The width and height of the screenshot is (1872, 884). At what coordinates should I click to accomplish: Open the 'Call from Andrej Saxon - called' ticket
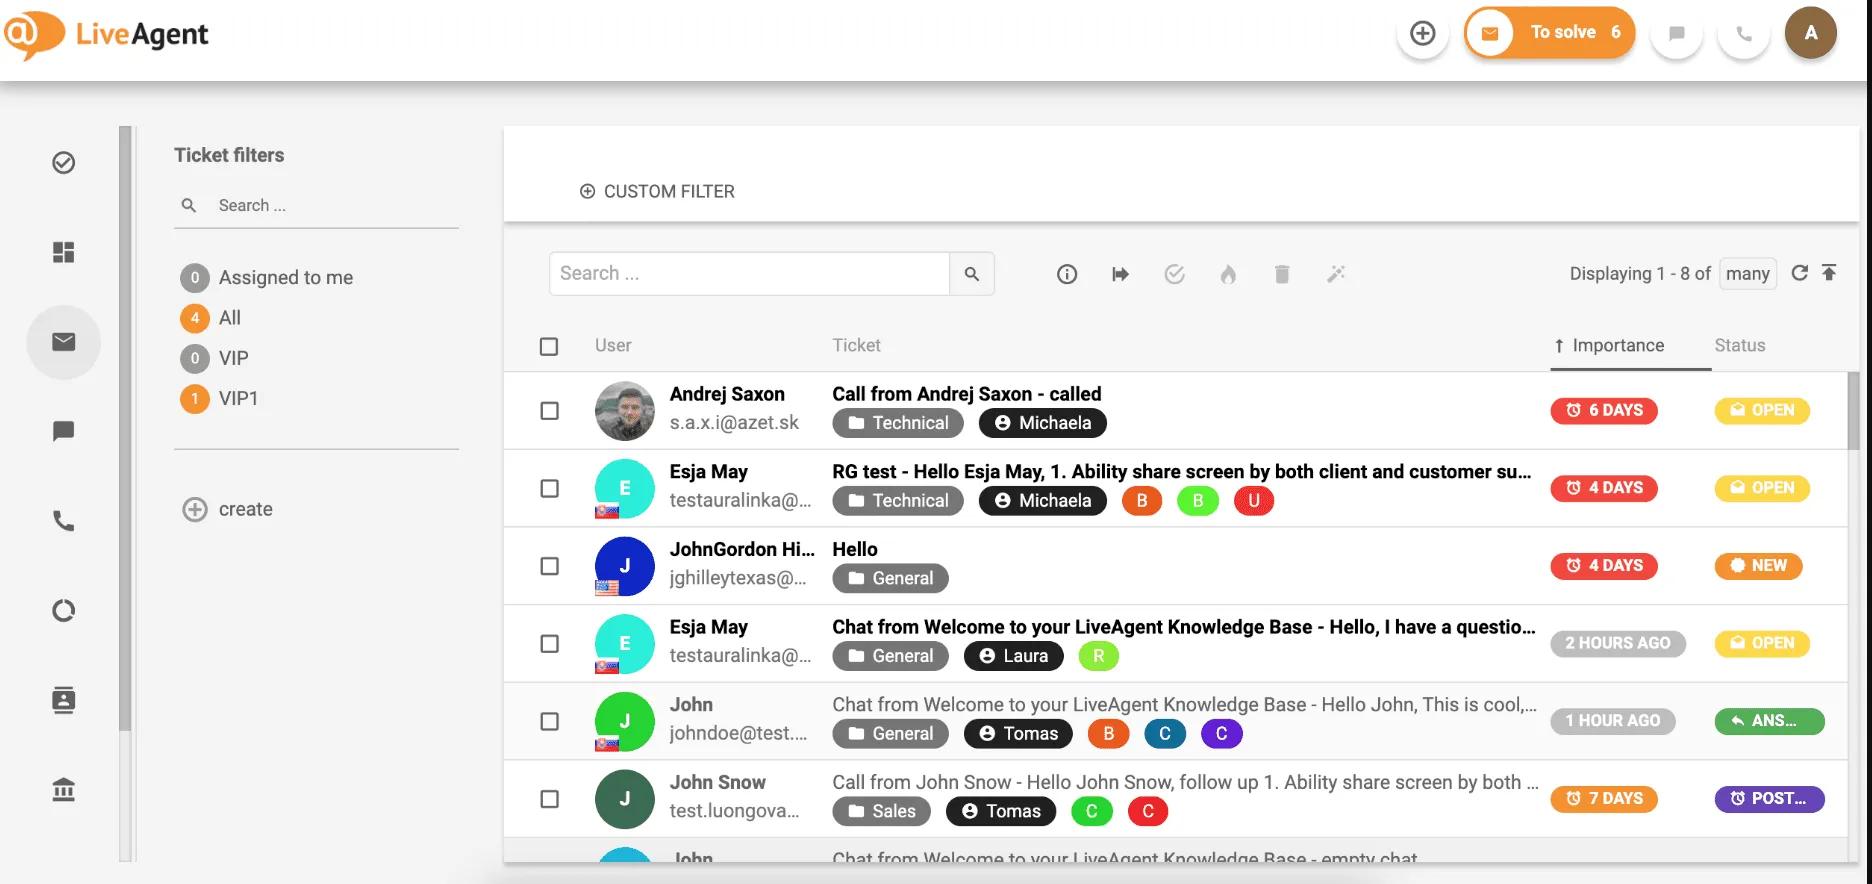967,394
